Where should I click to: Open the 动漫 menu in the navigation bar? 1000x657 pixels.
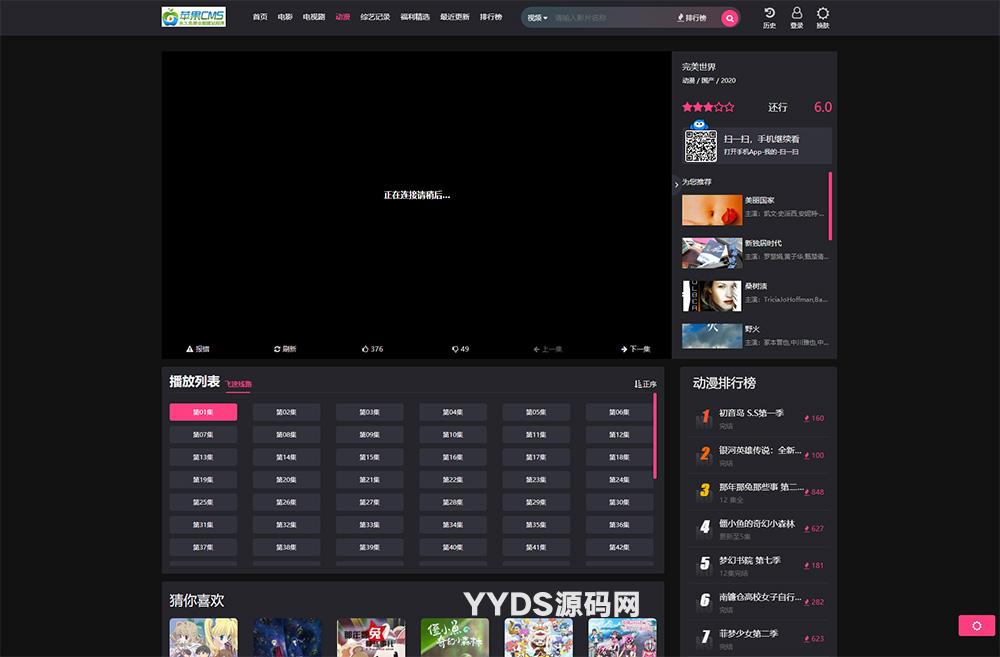click(342, 17)
